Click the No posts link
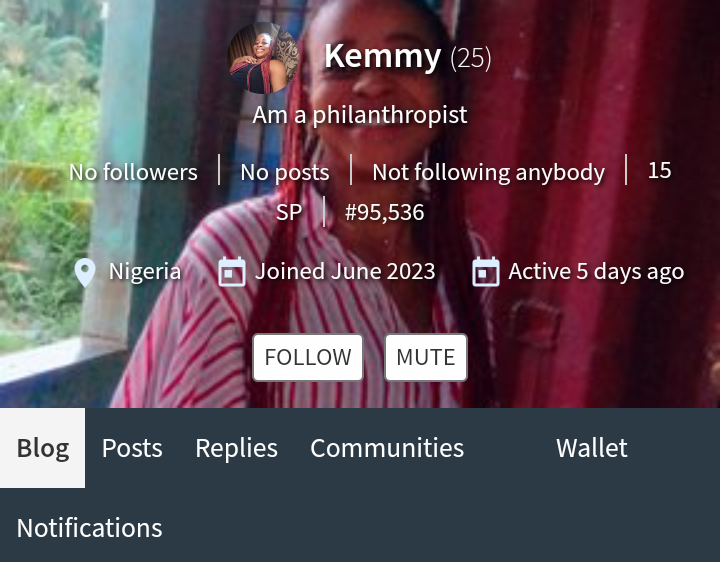 pyautogui.click(x=285, y=173)
